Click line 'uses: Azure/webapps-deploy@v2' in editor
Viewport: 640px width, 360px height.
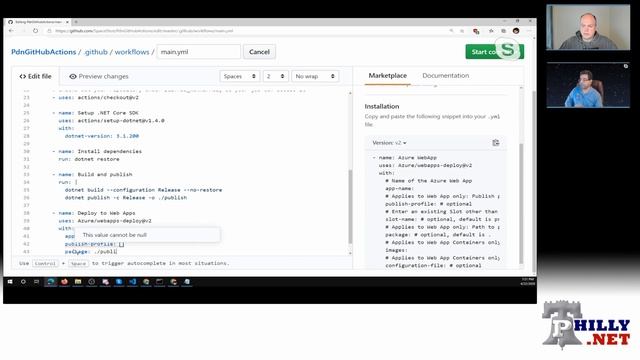coord(105,221)
